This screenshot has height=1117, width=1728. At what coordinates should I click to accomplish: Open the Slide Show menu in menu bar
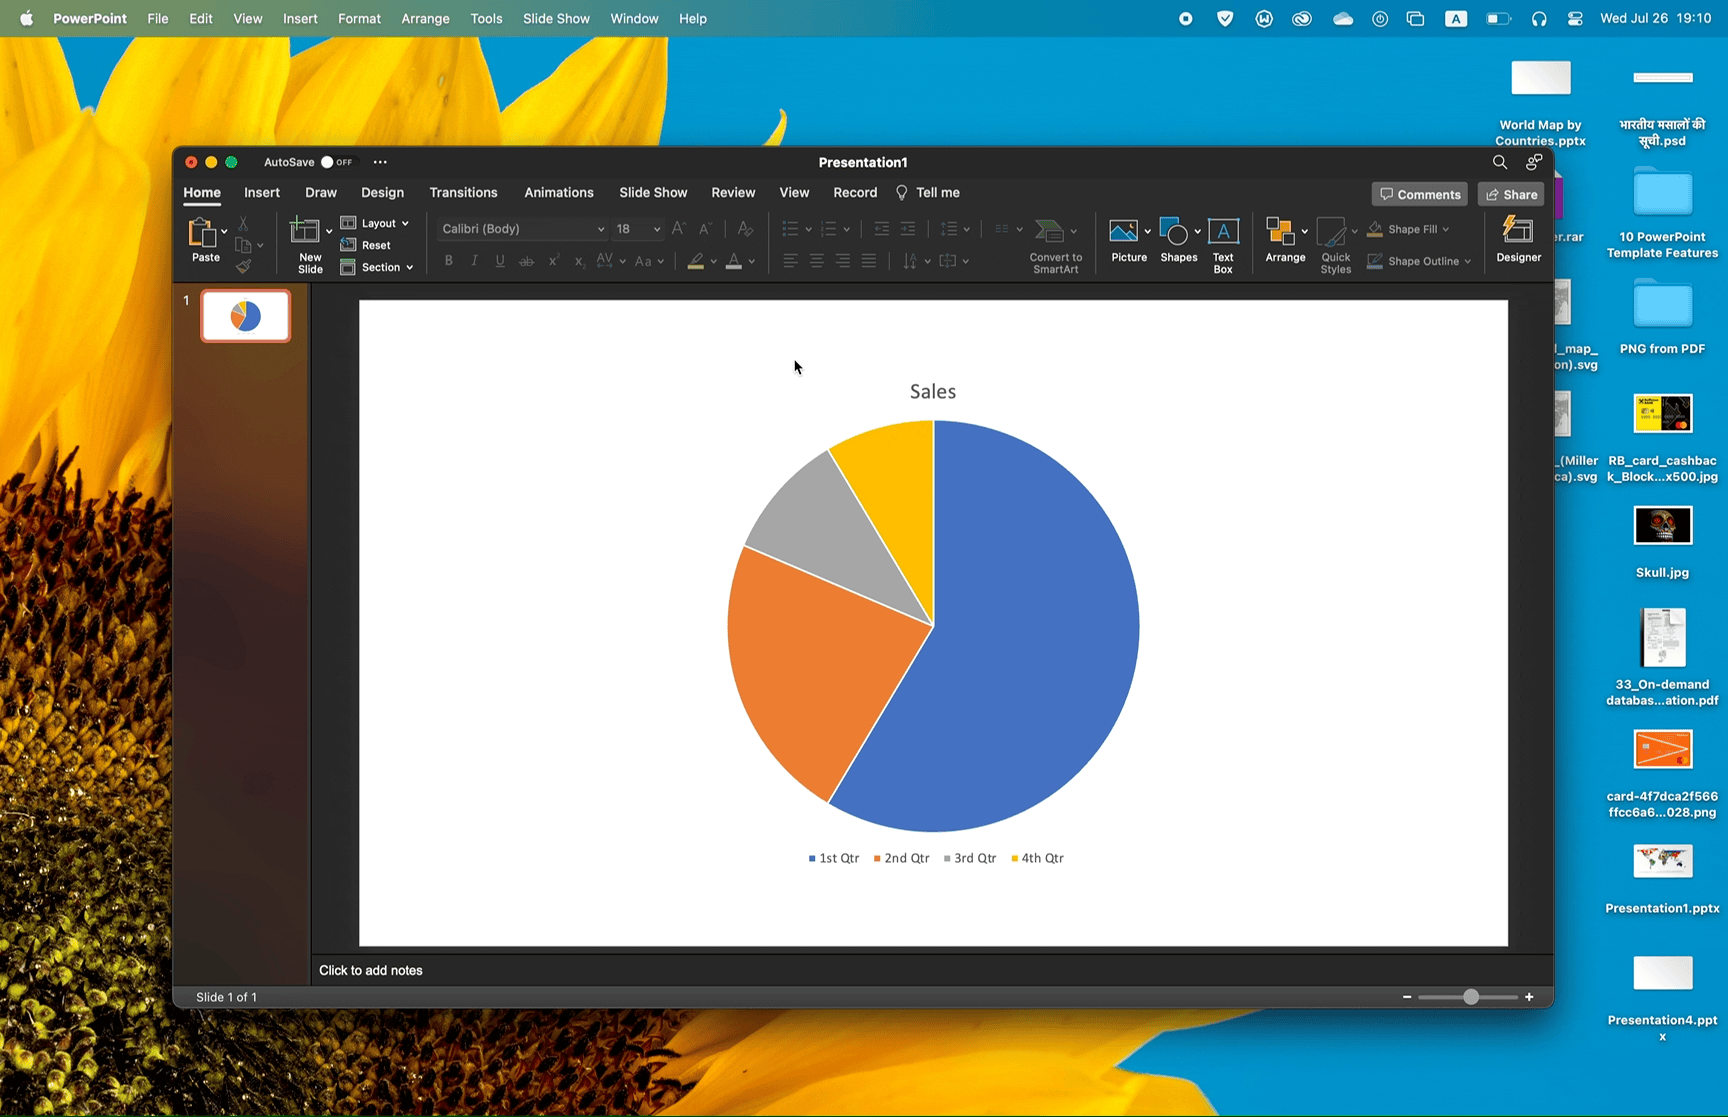point(556,18)
